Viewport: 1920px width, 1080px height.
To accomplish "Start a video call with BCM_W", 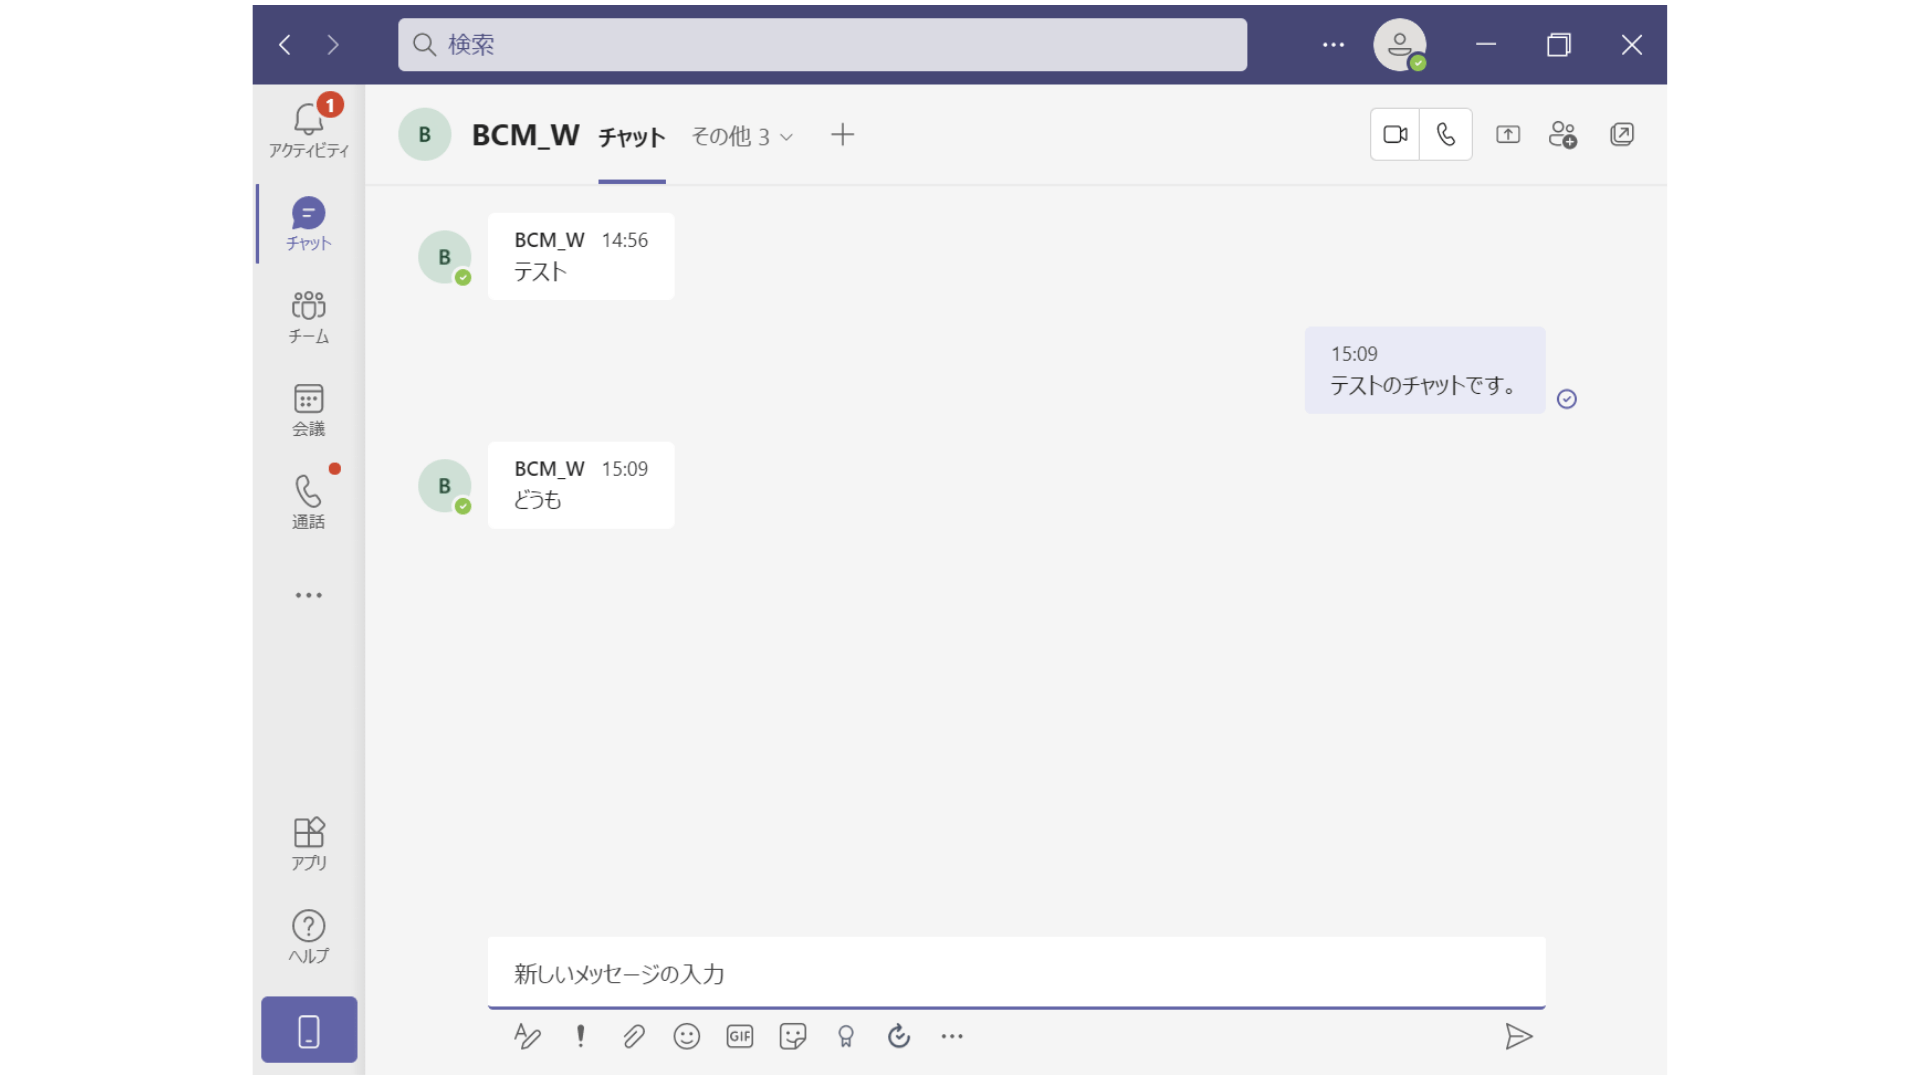I will tap(1395, 135).
